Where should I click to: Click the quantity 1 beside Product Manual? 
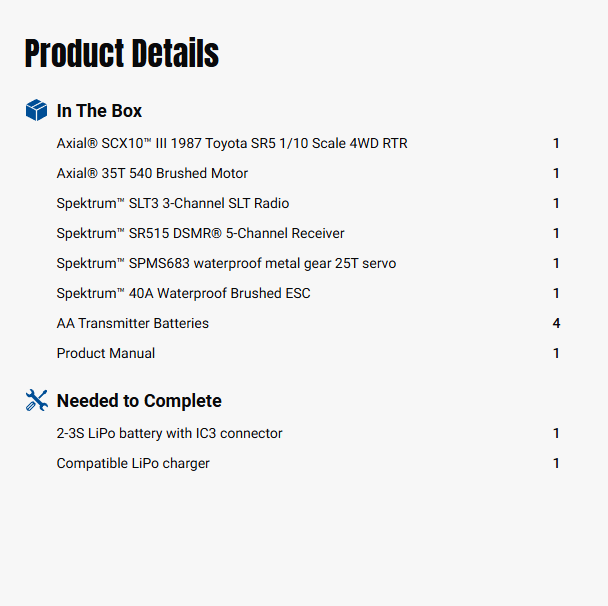point(556,354)
